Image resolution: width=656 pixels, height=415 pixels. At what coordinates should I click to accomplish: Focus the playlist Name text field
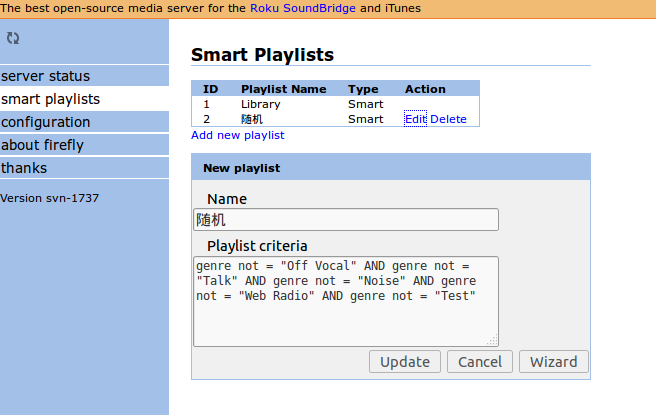point(345,220)
